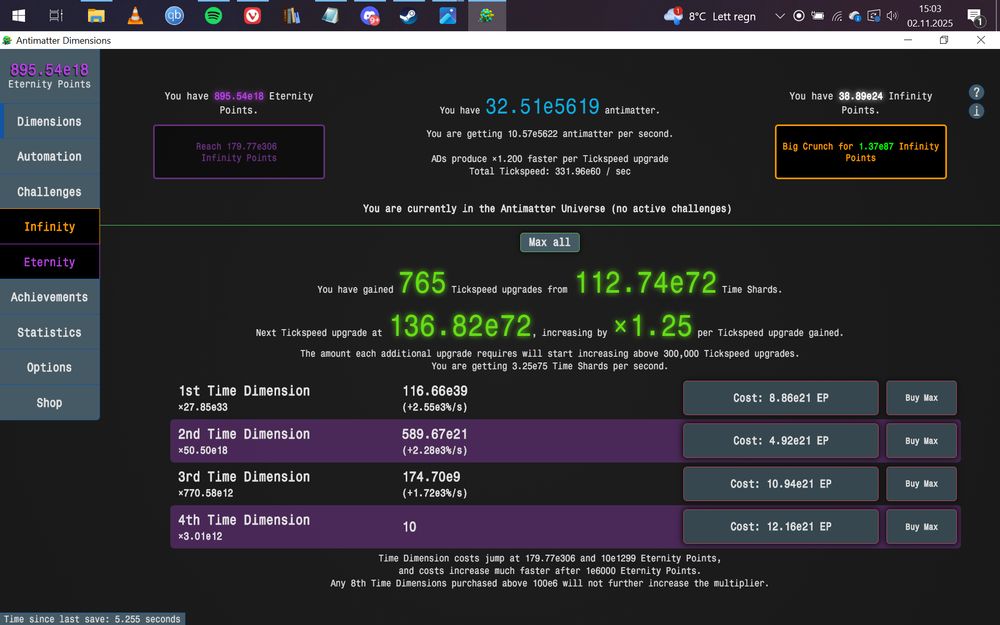The width and height of the screenshot is (1000, 625).
Task: Expand the hidden system tray icons chevron
Action: pos(779,15)
